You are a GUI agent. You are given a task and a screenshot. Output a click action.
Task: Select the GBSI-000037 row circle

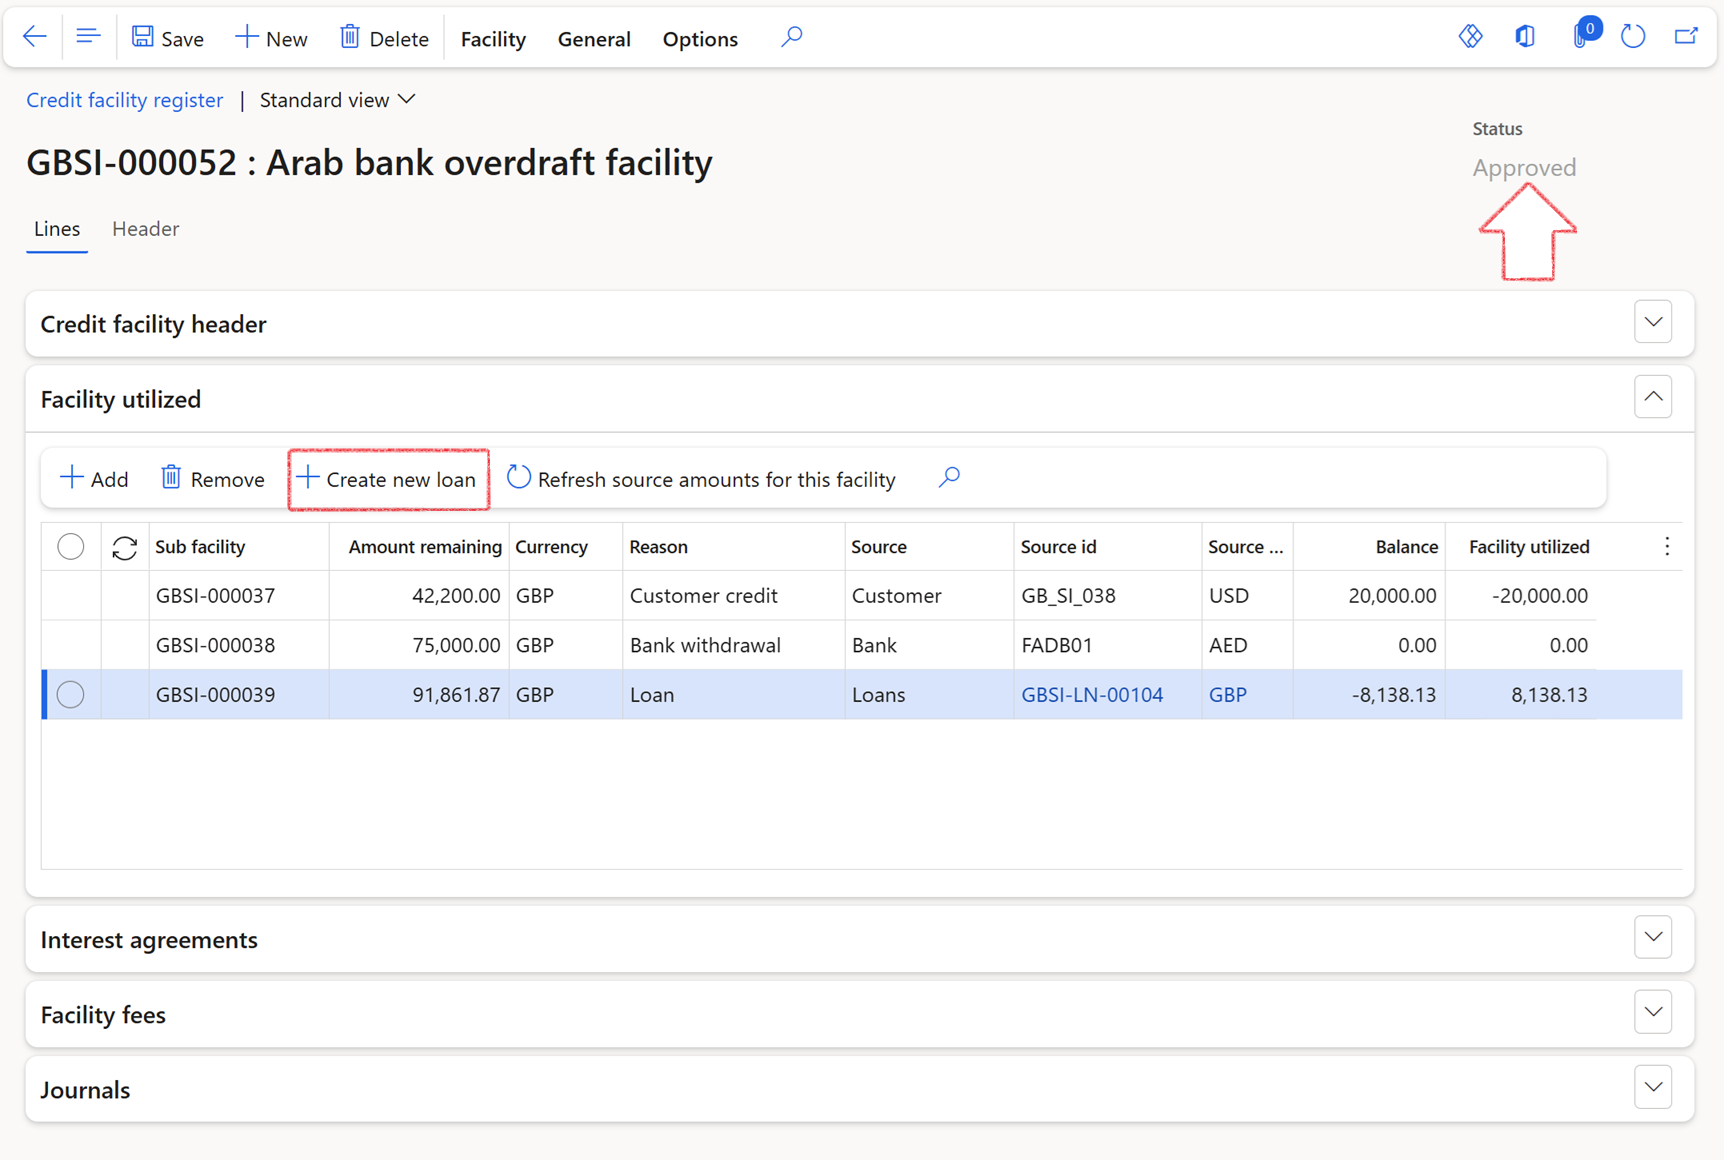point(70,595)
